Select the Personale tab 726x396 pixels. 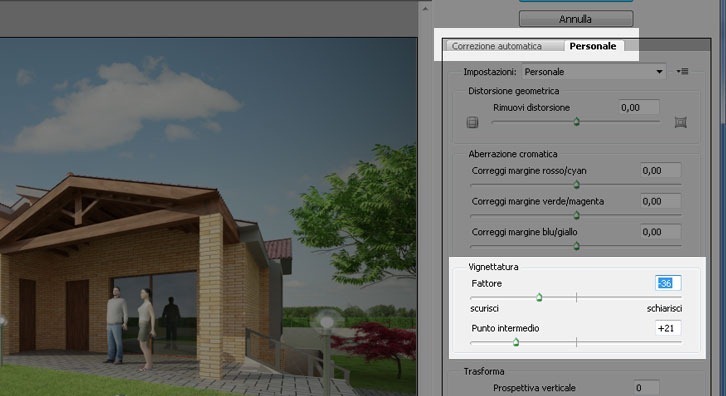click(x=593, y=46)
